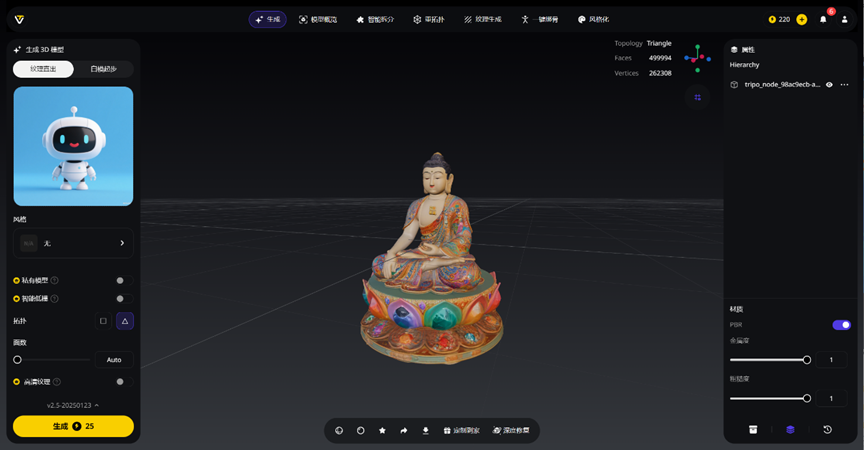The width and height of the screenshot is (864, 450).
Task: Toggle the PBR material switch
Action: [841, 325]
